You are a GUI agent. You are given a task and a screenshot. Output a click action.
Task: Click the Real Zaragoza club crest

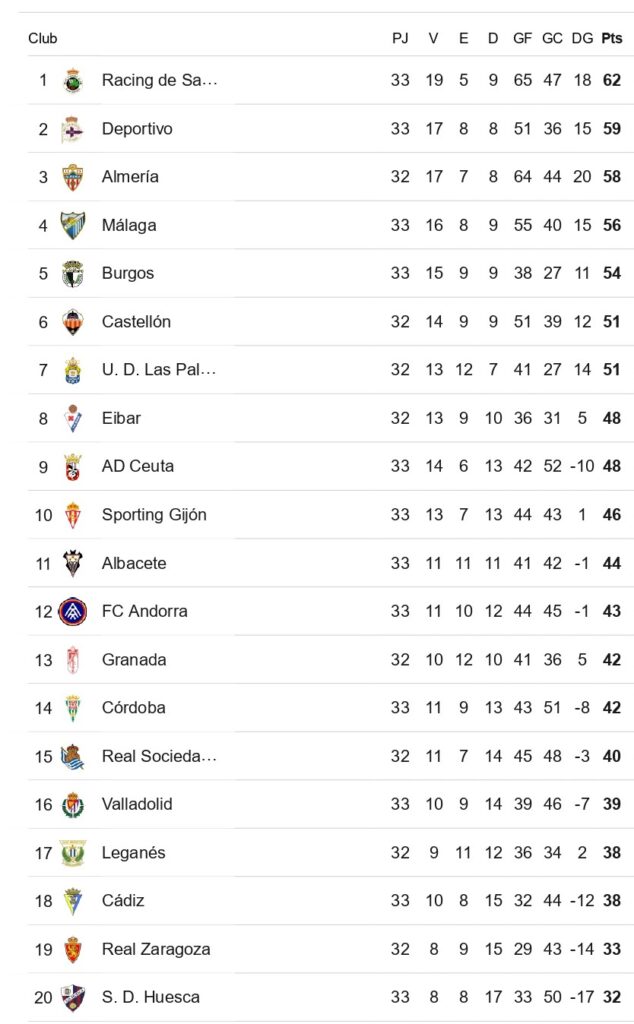click(73, 949)
